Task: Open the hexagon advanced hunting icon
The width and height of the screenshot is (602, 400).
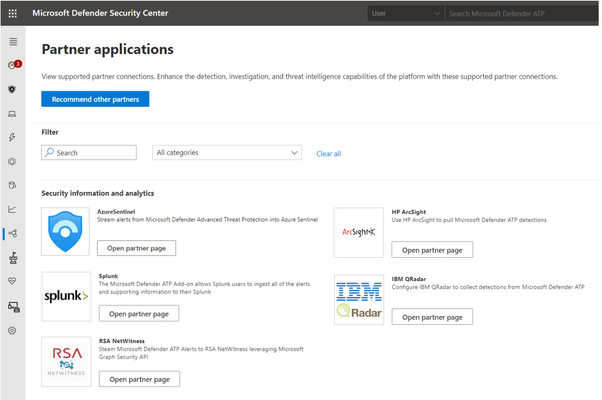Action: pos(12,162)
